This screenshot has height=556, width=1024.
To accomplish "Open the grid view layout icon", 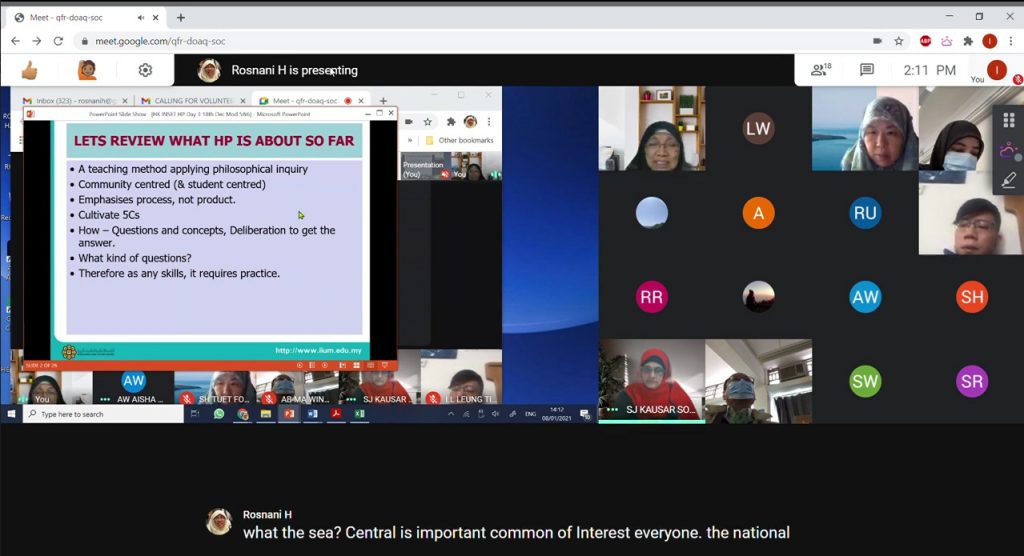I will pyautogui.click(x=1009, y=120).
